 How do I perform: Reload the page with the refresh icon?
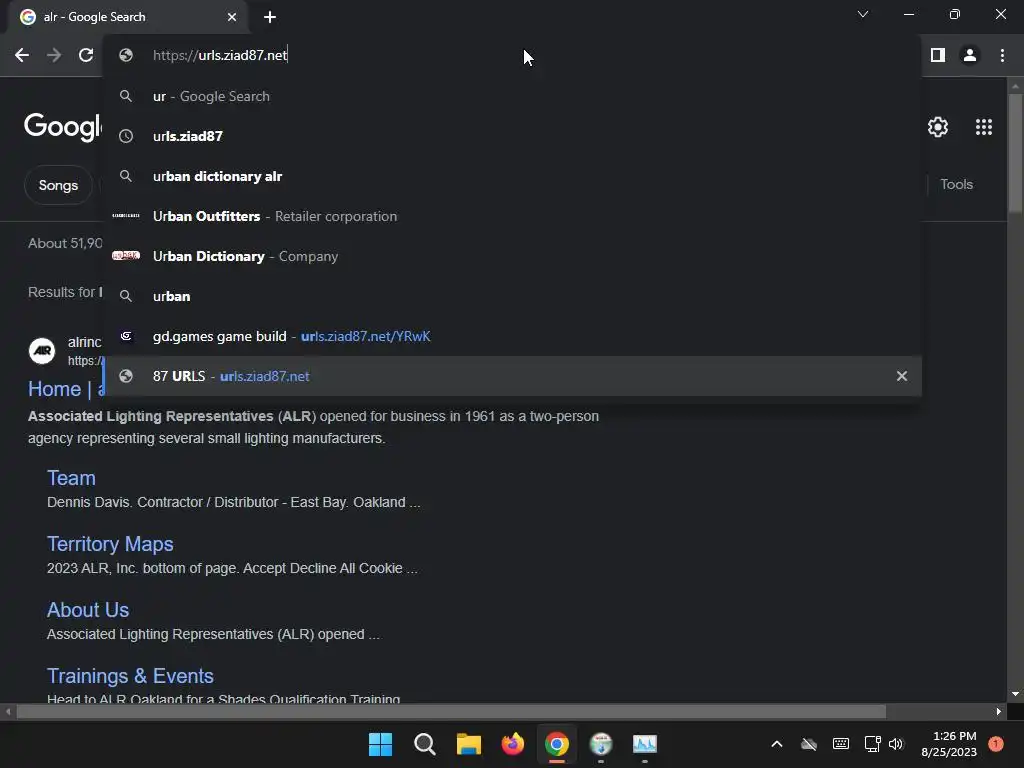86,55
